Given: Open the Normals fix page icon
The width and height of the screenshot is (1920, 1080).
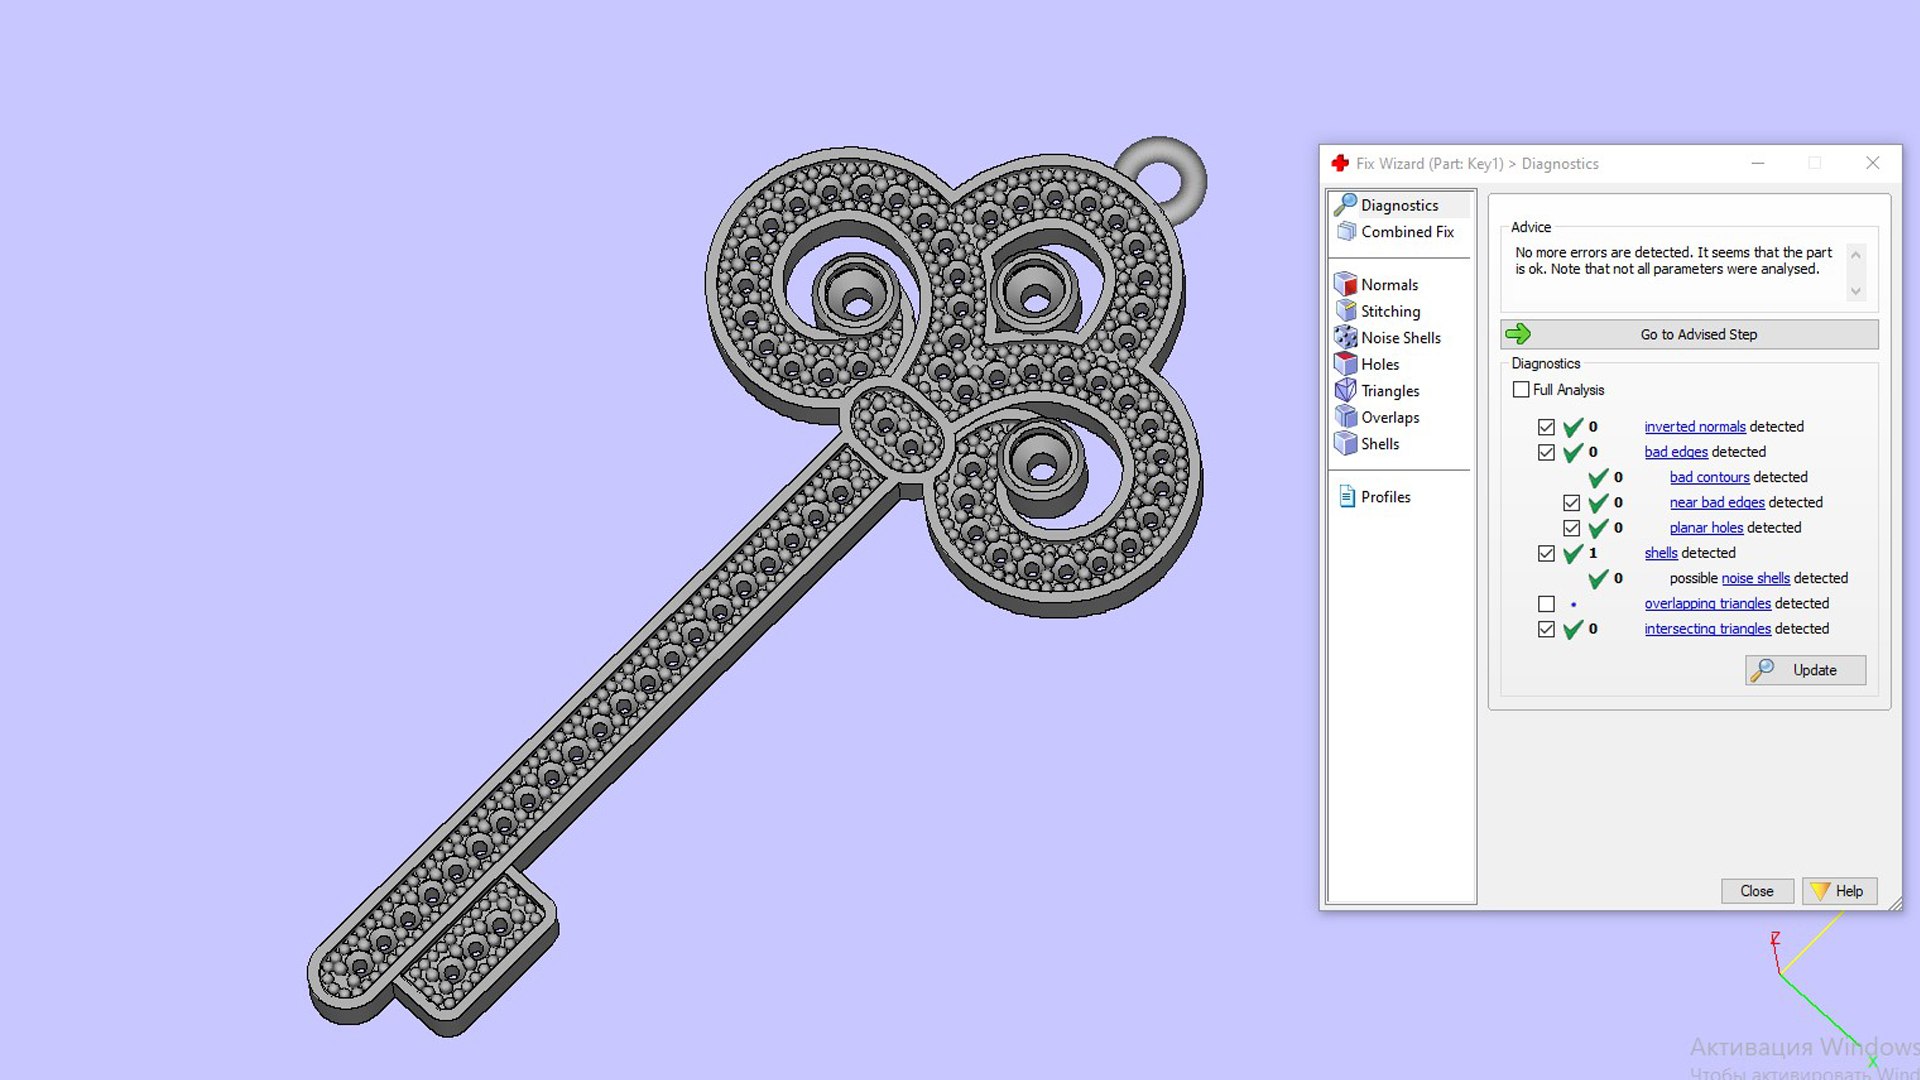Looking at the screenshot, I should [1346, 285].
